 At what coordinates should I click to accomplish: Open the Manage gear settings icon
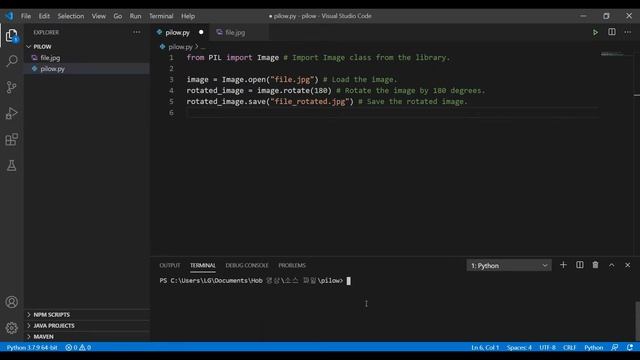[11, 328]
